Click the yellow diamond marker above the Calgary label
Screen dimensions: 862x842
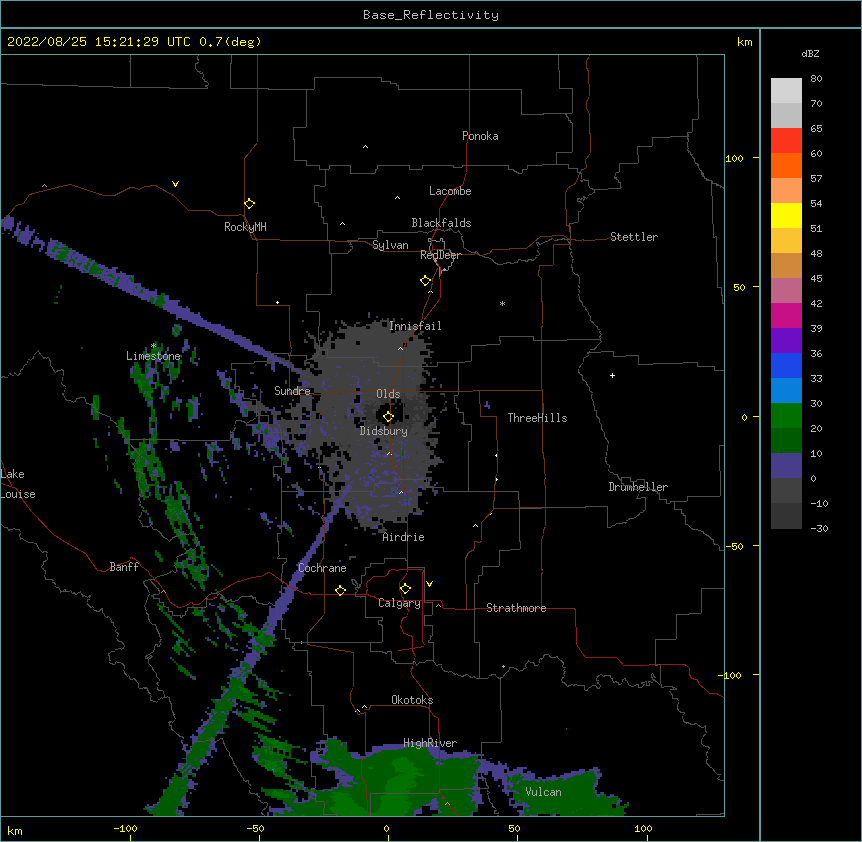click(x=405, y=589)
